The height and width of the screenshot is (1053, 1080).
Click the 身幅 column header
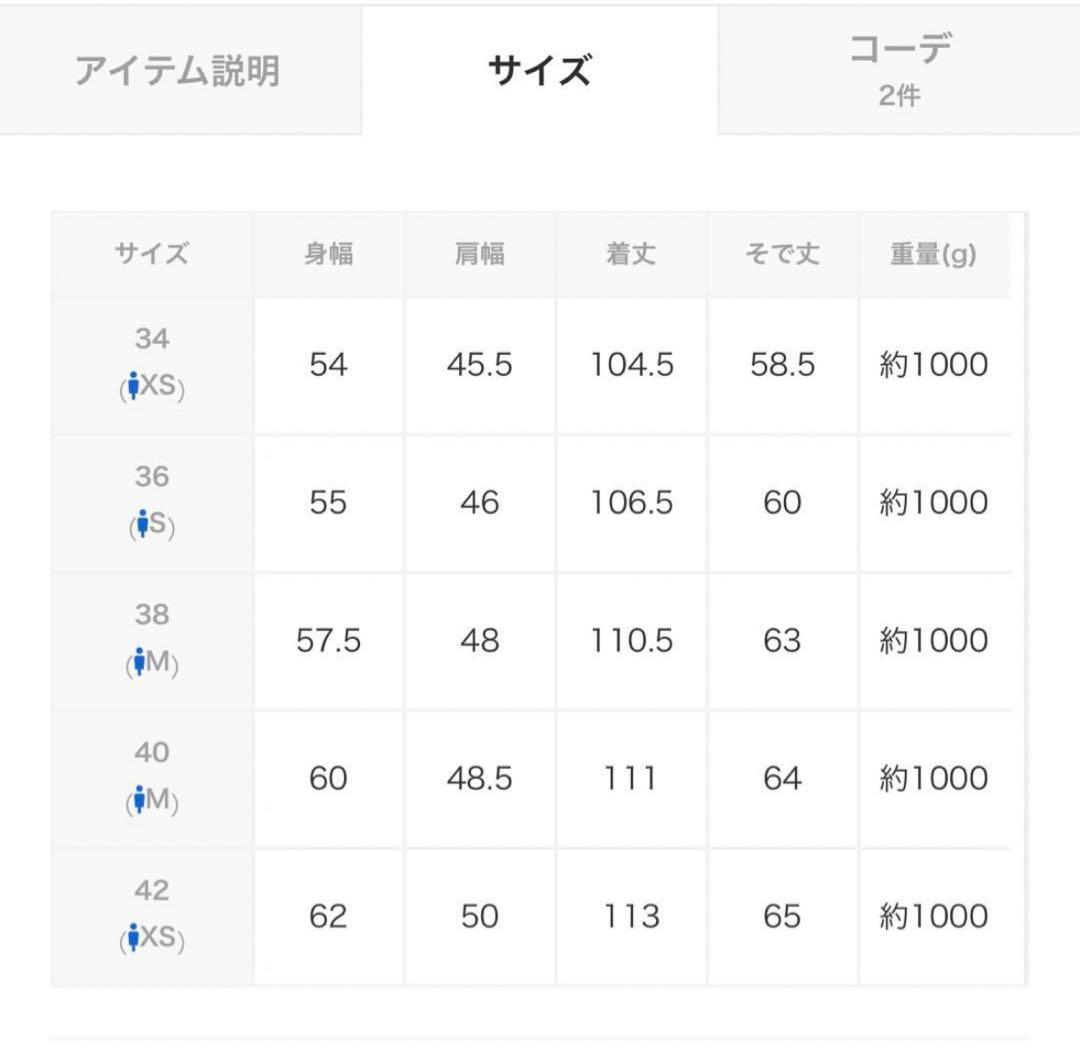328,254
